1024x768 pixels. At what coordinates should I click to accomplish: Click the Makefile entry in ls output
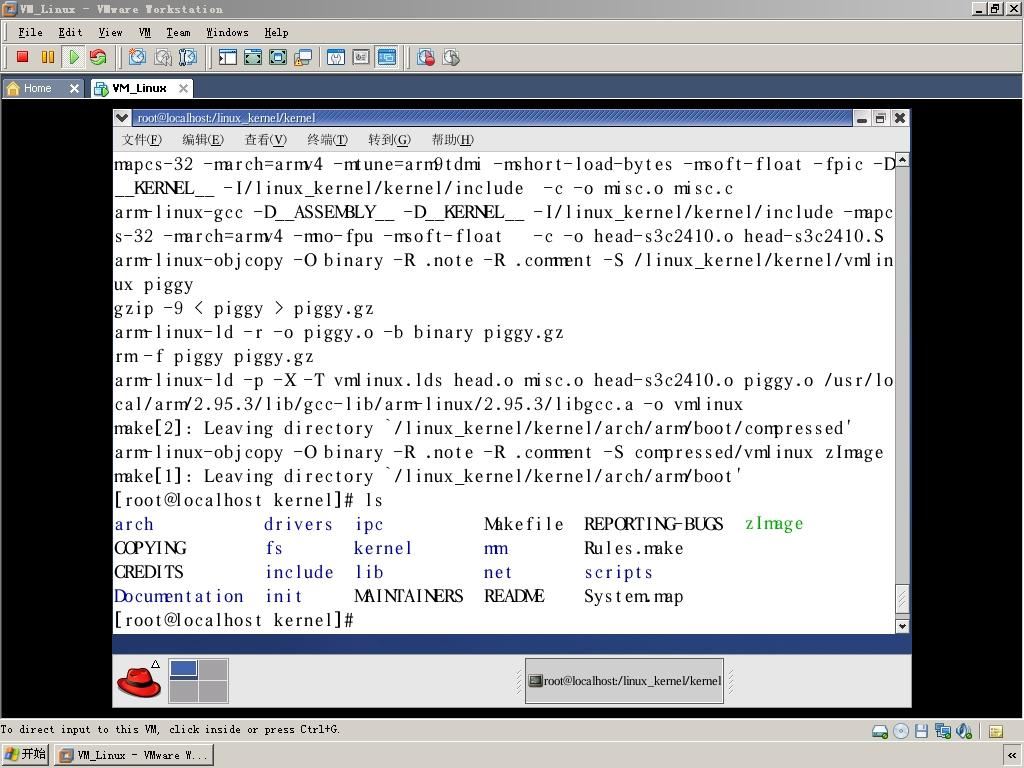point(523,524)
